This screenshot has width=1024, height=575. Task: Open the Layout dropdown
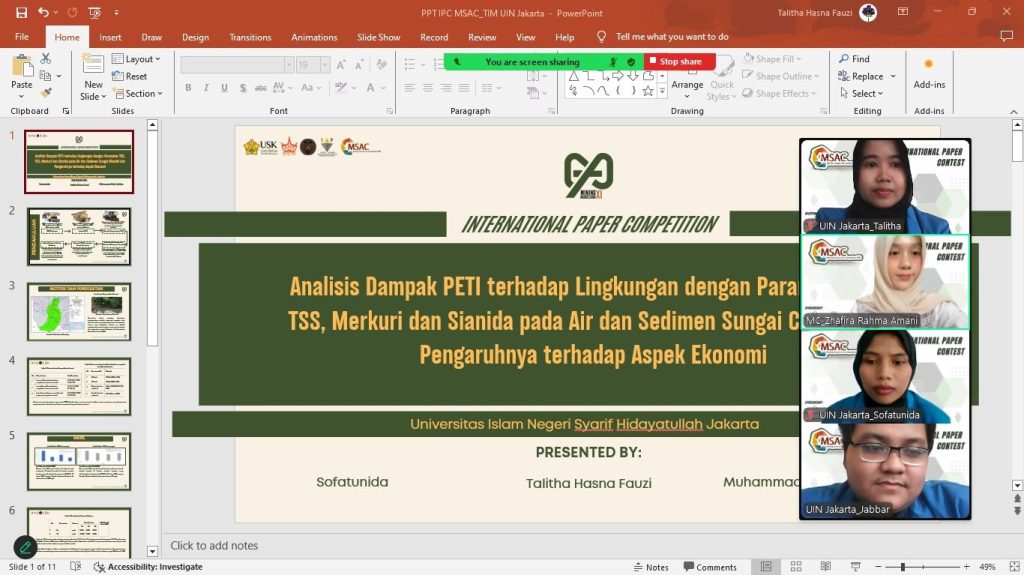(136, 59)
